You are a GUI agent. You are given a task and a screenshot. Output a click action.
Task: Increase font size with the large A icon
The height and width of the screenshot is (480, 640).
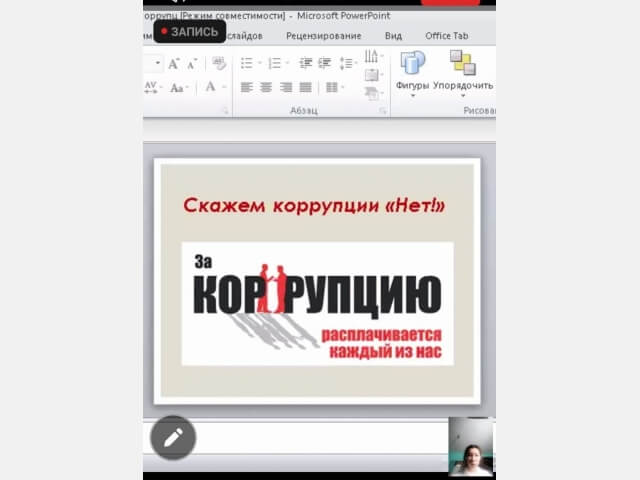pos(173,64)
